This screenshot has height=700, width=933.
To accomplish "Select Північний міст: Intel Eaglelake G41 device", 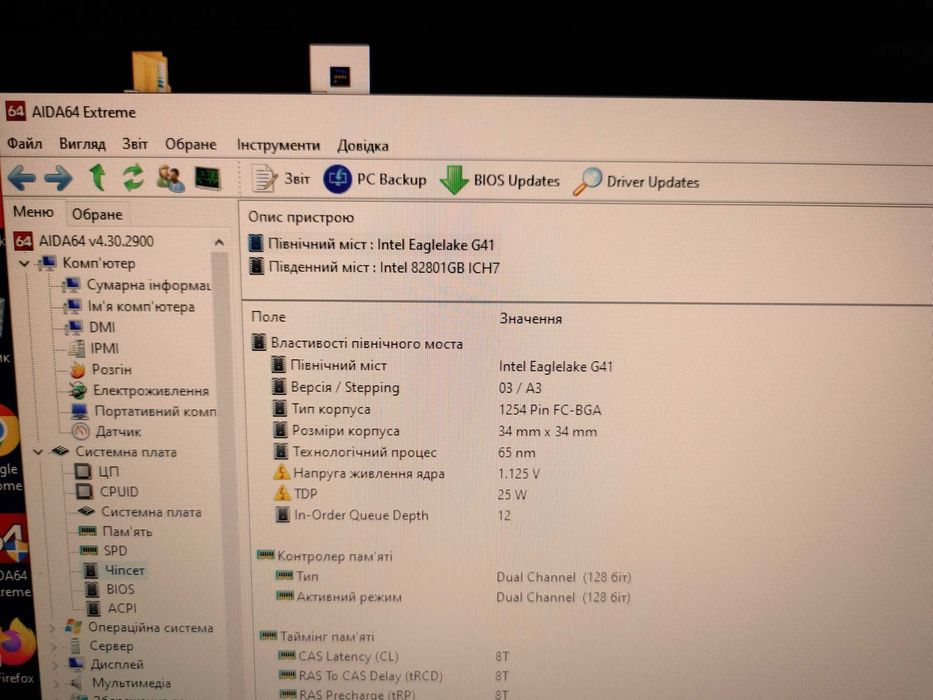I will (x=371, y=244).
